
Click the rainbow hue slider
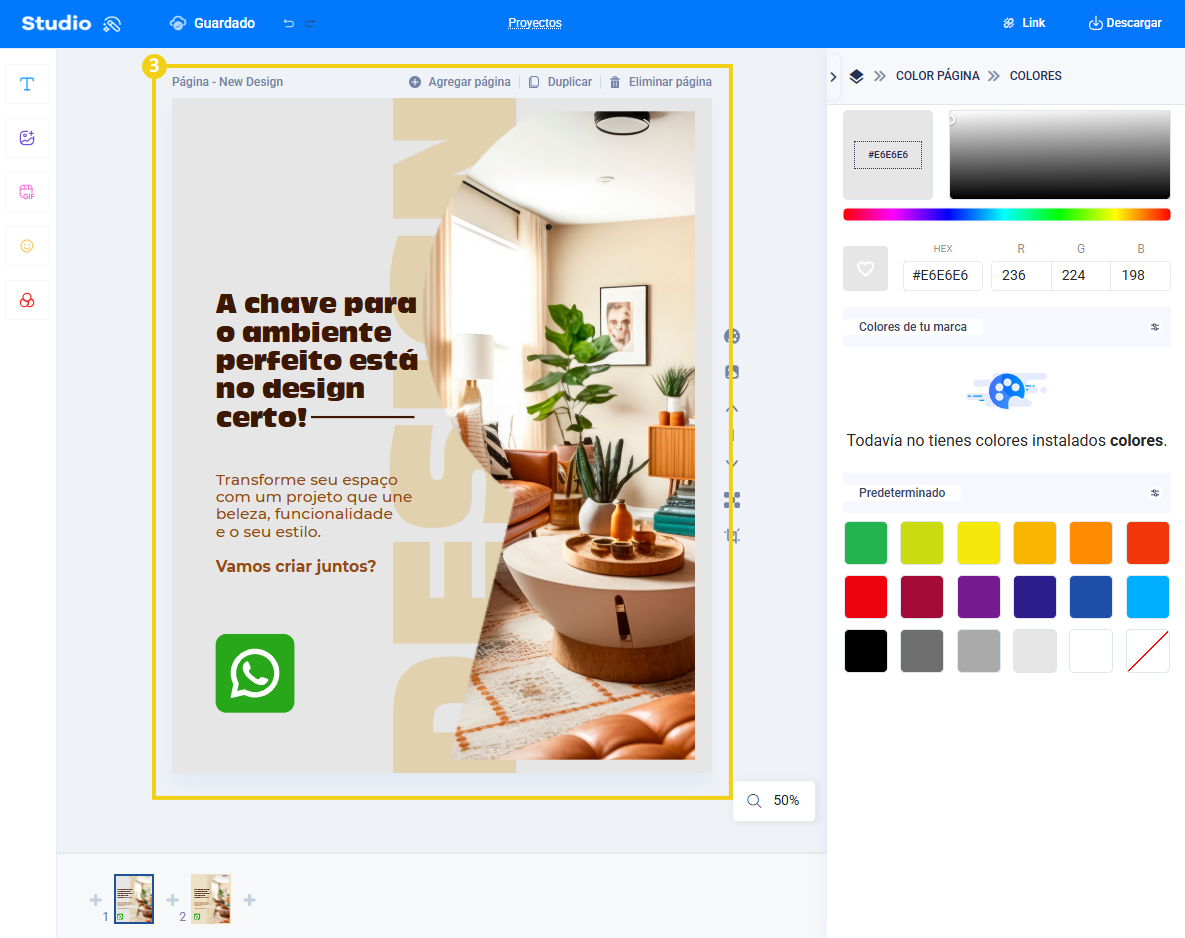(1007, 215)
